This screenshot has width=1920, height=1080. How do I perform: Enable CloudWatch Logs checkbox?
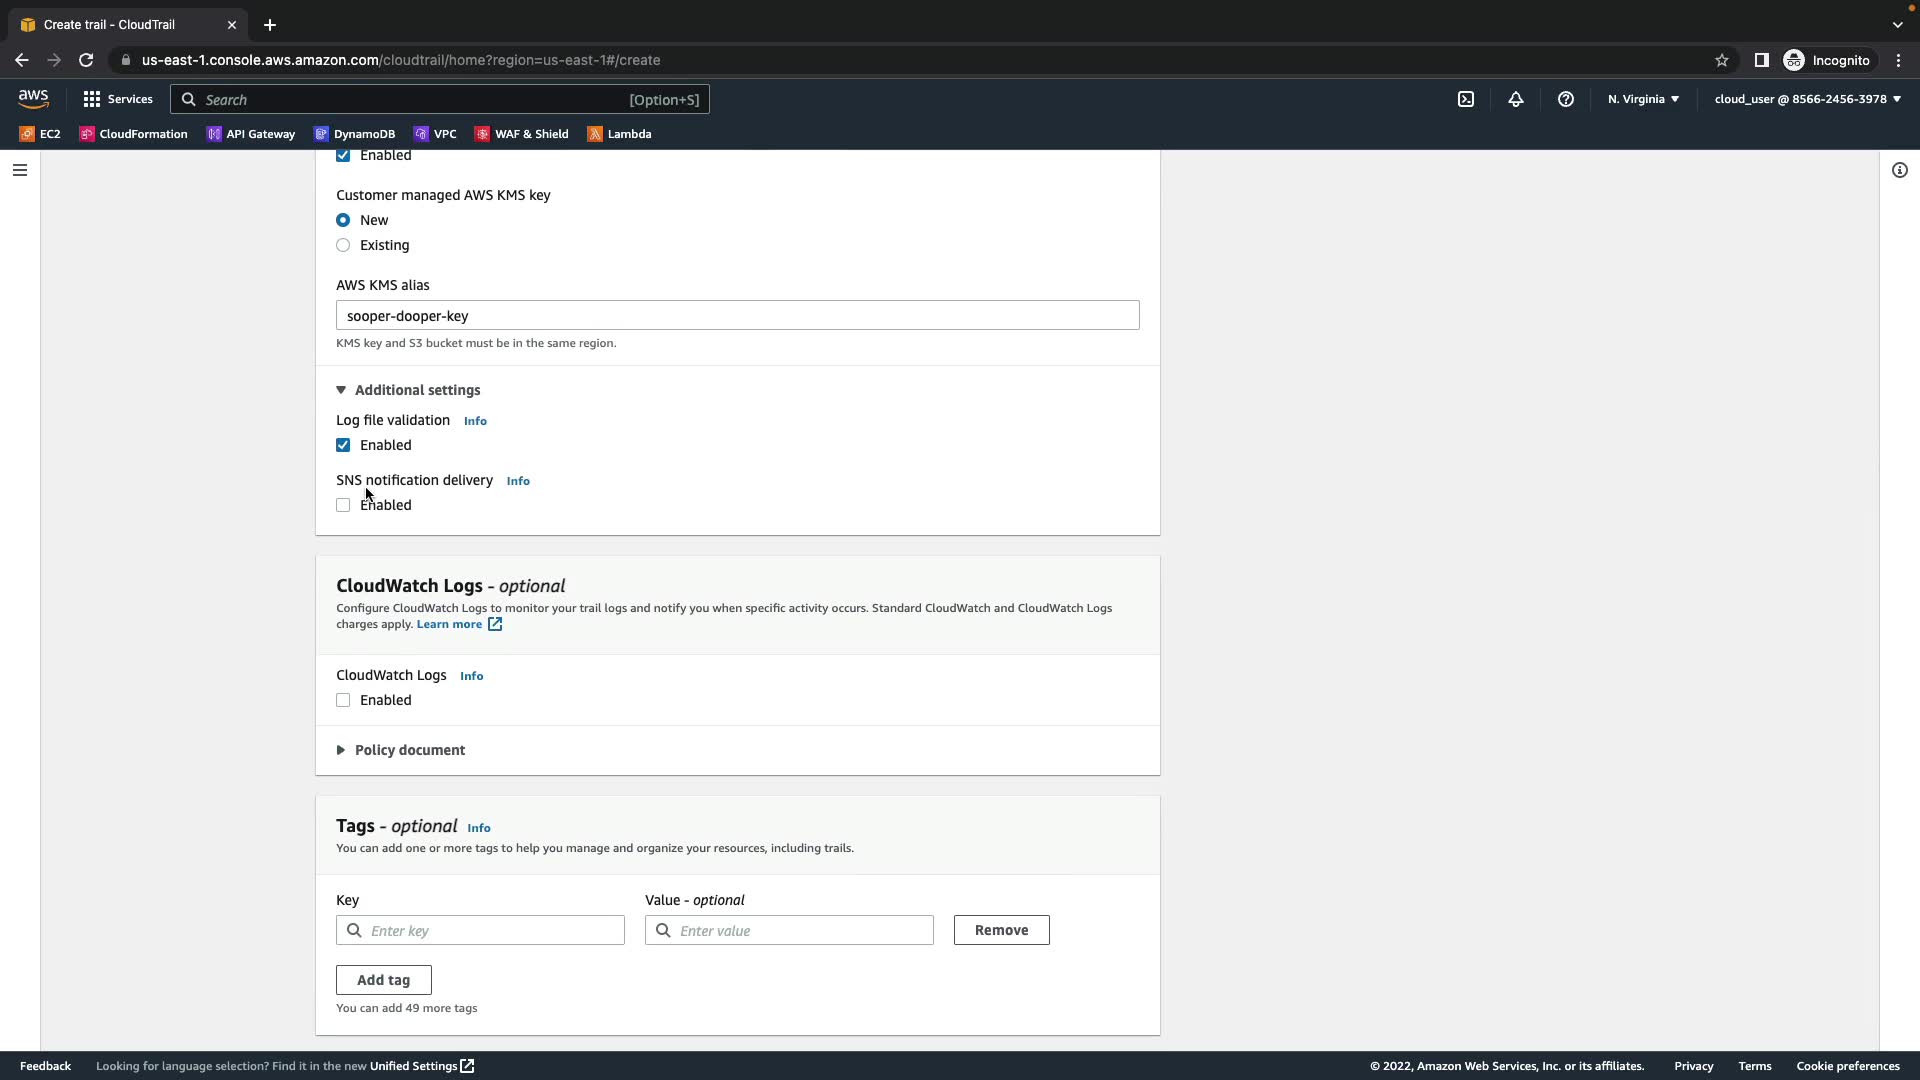click(343, 700)
